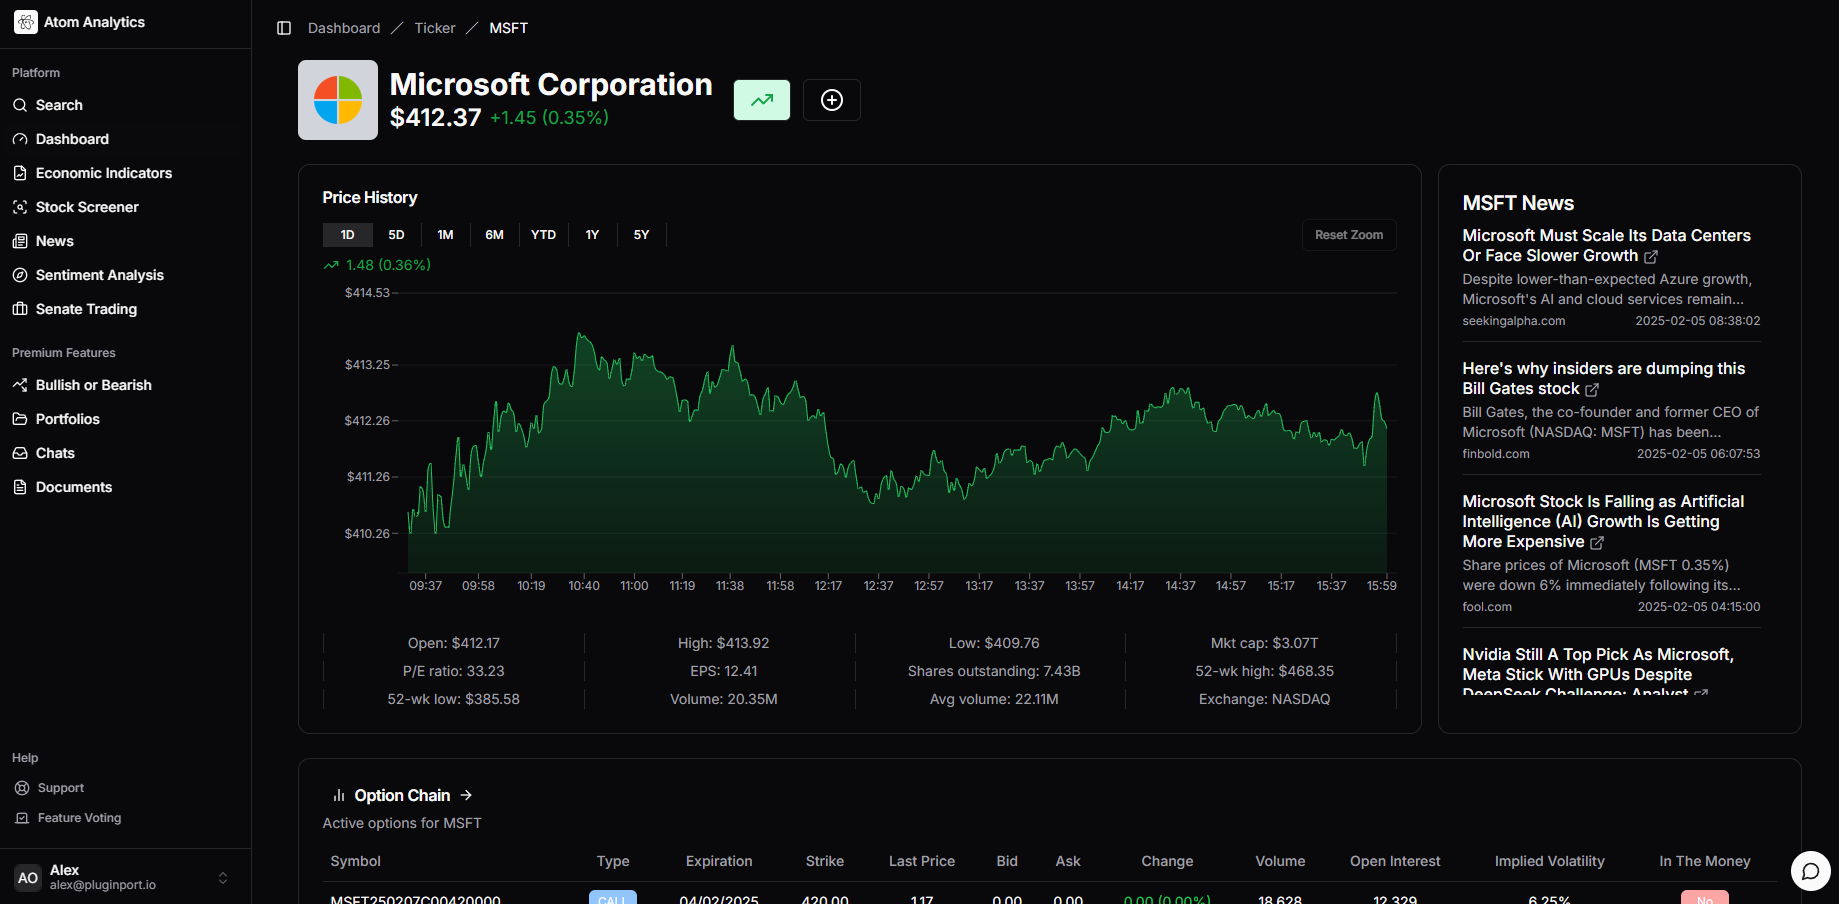Click the Senate Trading icon
The height and width of the screenshot is (904, 1839).
coord(20,309)
